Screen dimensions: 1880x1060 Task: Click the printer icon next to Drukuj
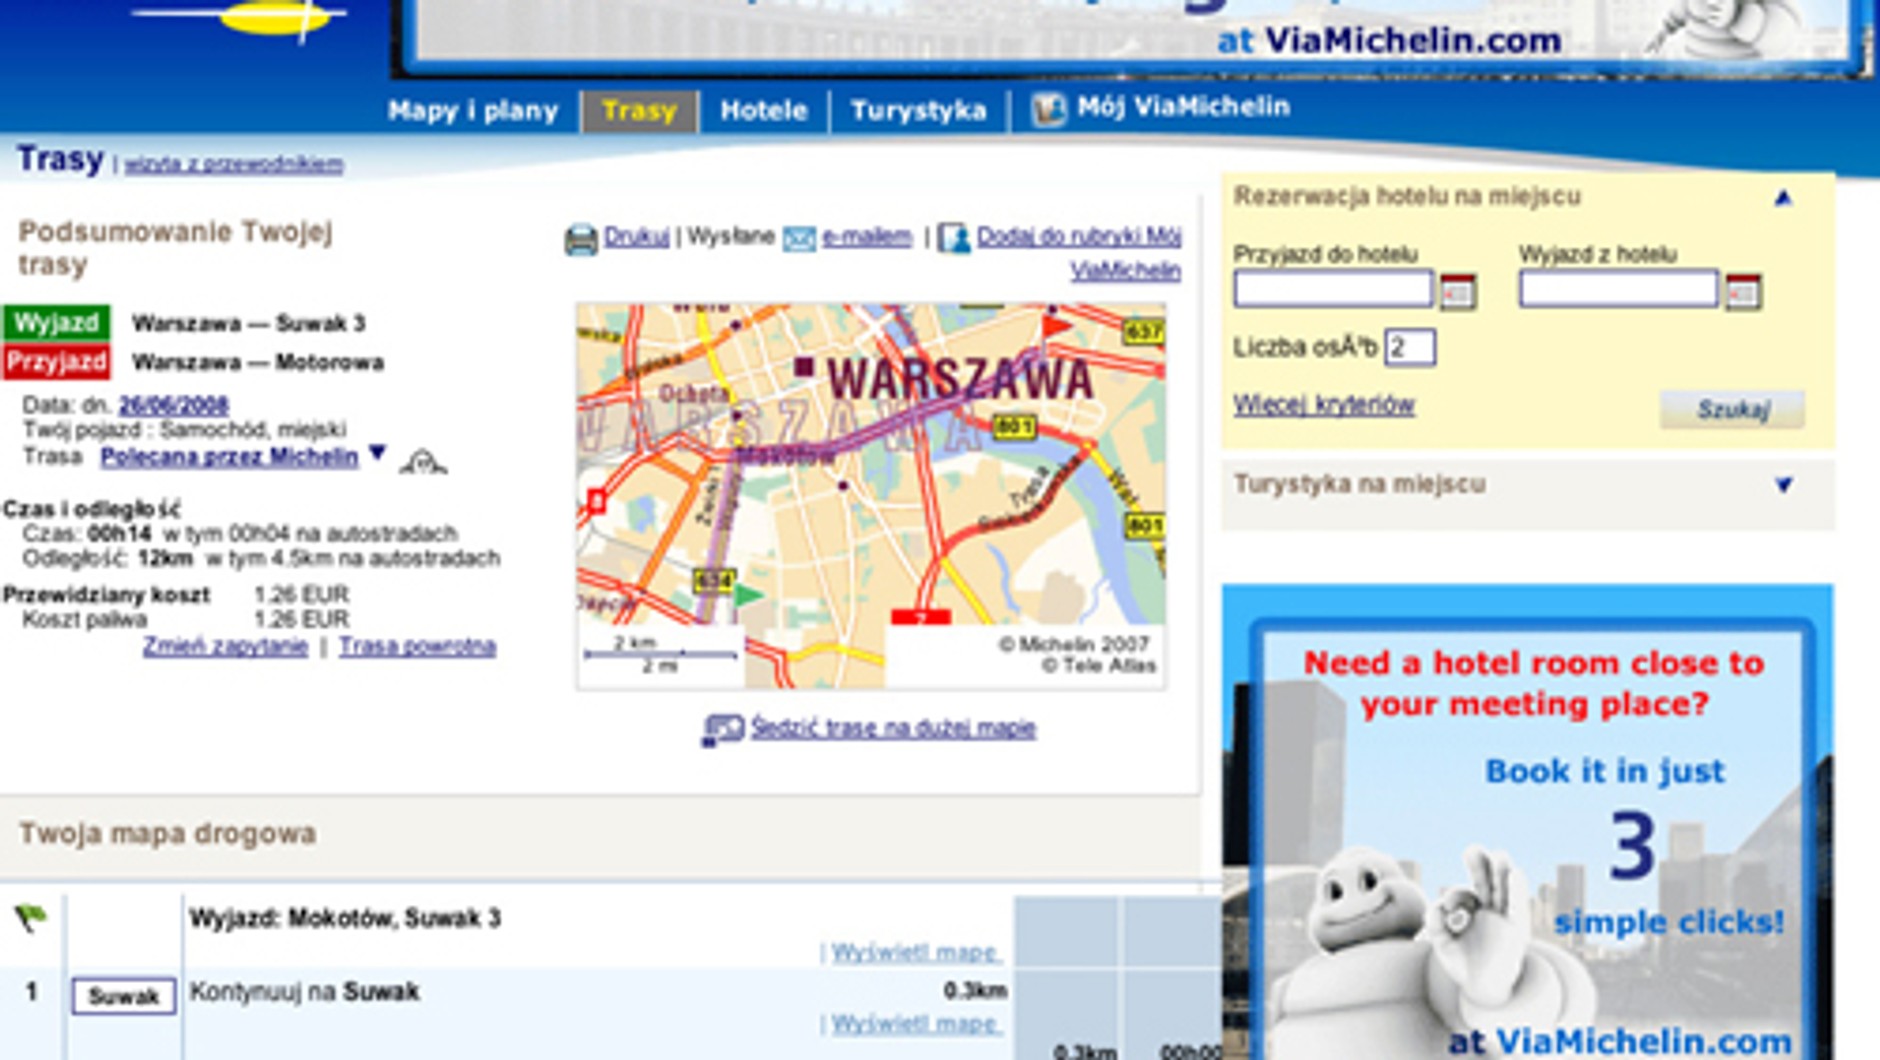point(580,239)
